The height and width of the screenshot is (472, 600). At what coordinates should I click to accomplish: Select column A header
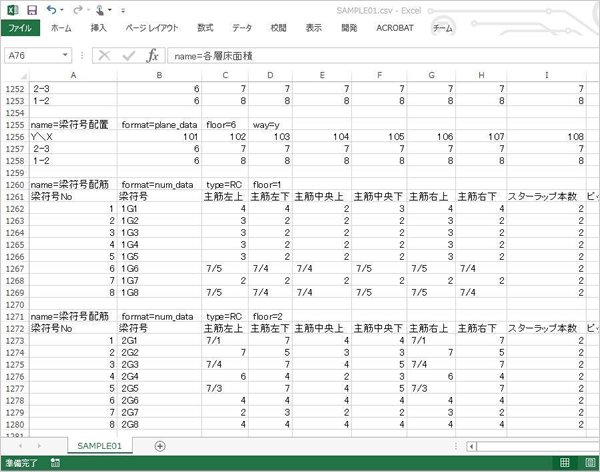coord(73,75)
